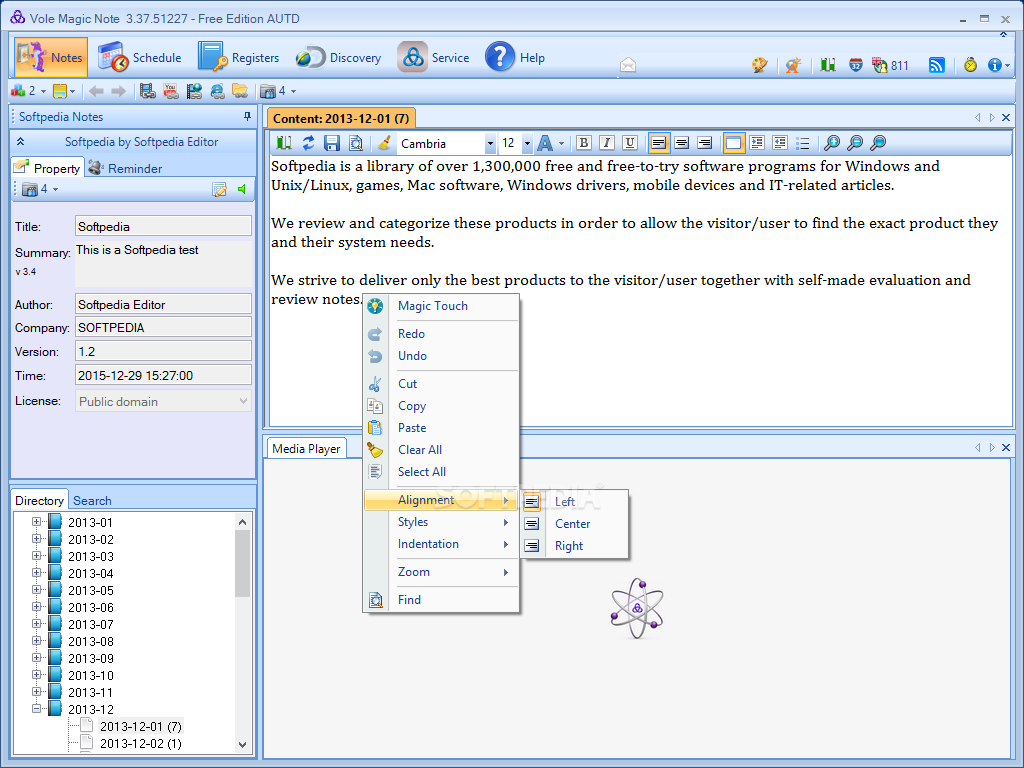Open the Service section
This screenshot has height=768, width=1024.
434,57
